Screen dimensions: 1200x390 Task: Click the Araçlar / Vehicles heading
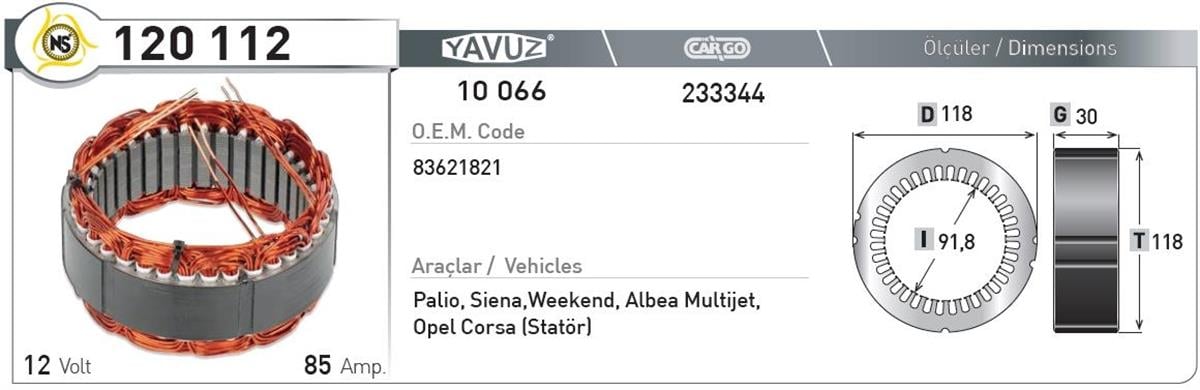497,267
